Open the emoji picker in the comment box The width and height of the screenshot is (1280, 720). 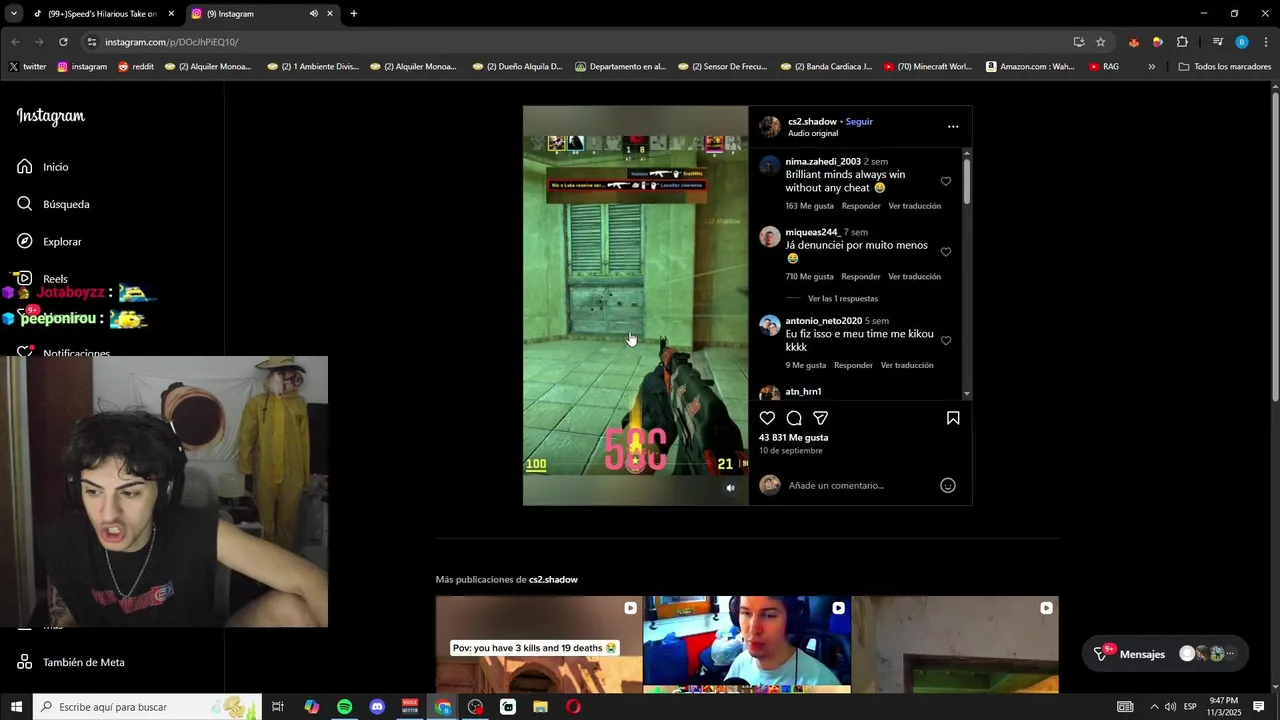pyautogui.click(x=948, y=485)
